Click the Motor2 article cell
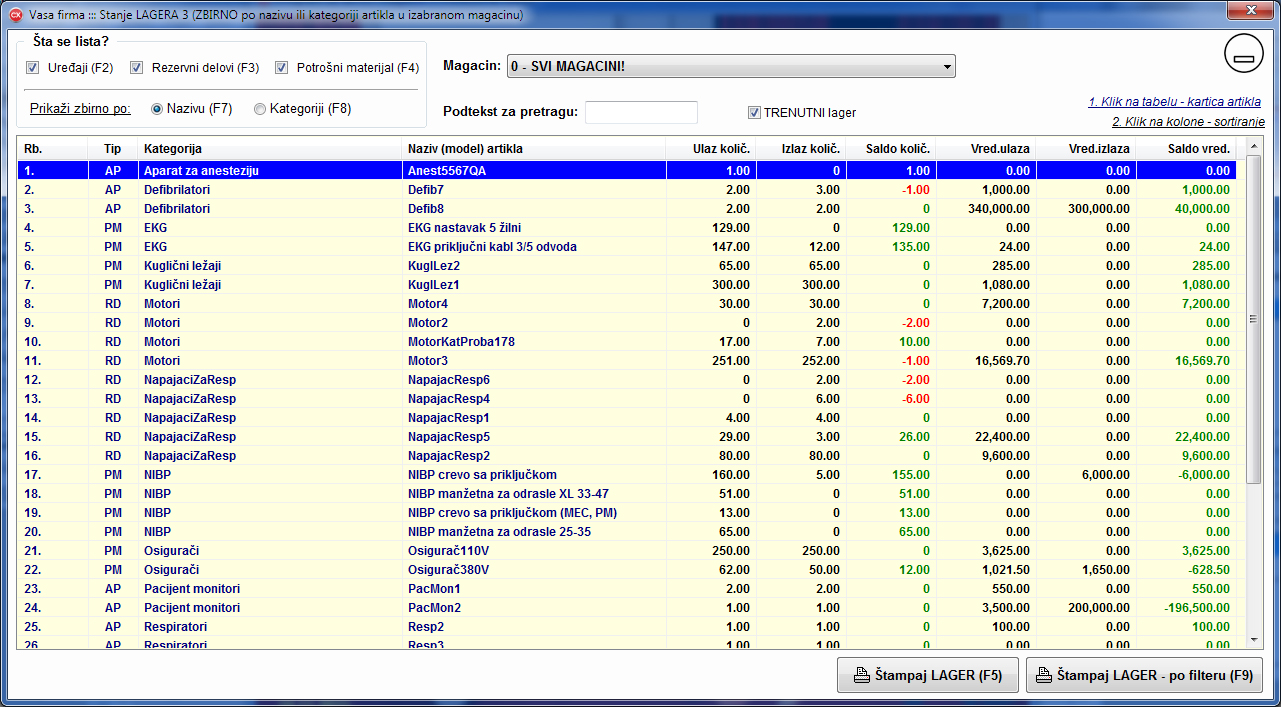 point(534,323)
